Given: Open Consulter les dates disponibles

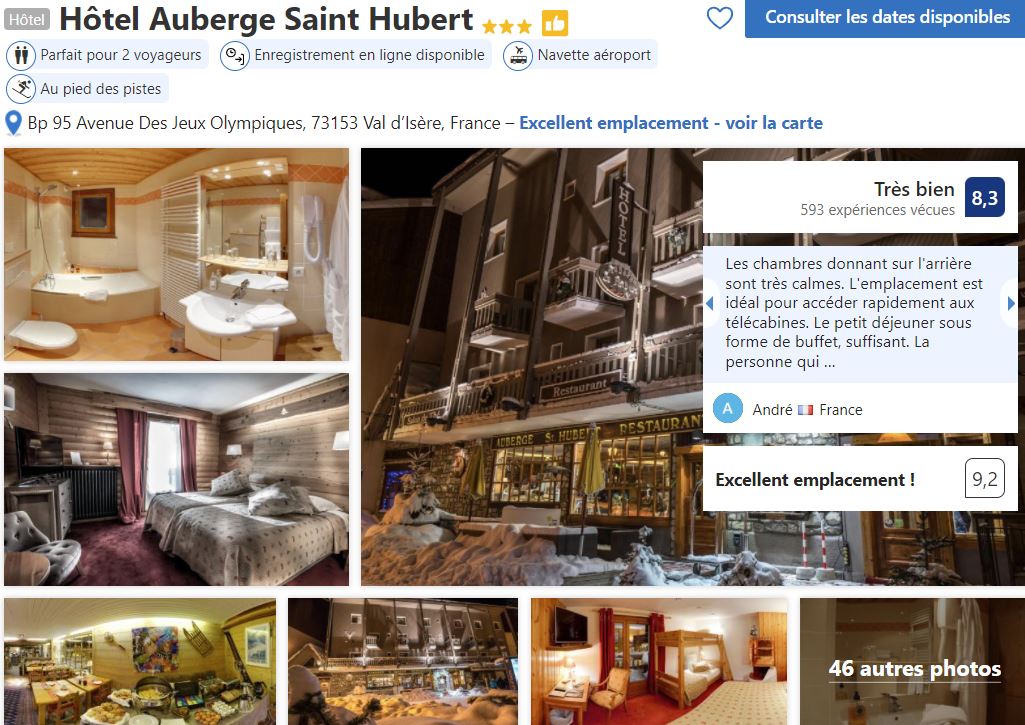Looking at the screenshot, I should click(x=885, y=18).
